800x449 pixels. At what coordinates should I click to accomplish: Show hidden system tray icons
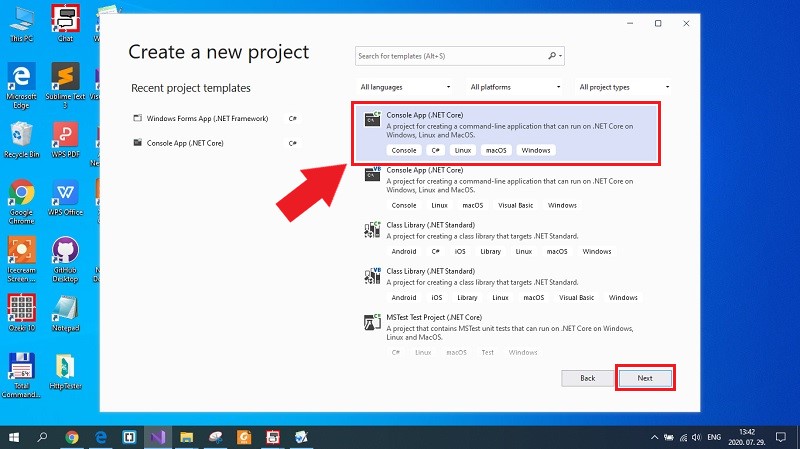point(654,437)
